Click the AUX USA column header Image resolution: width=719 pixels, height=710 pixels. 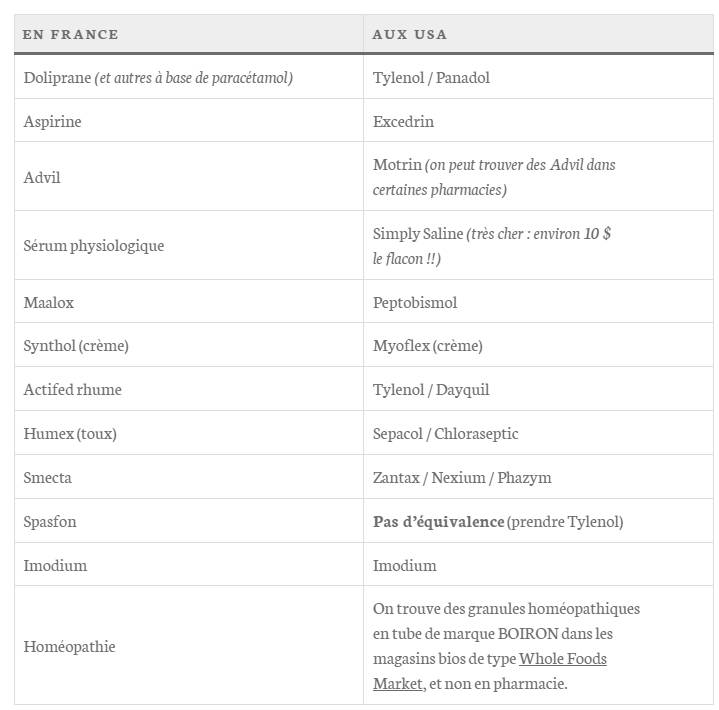click(x=410, y=34)
